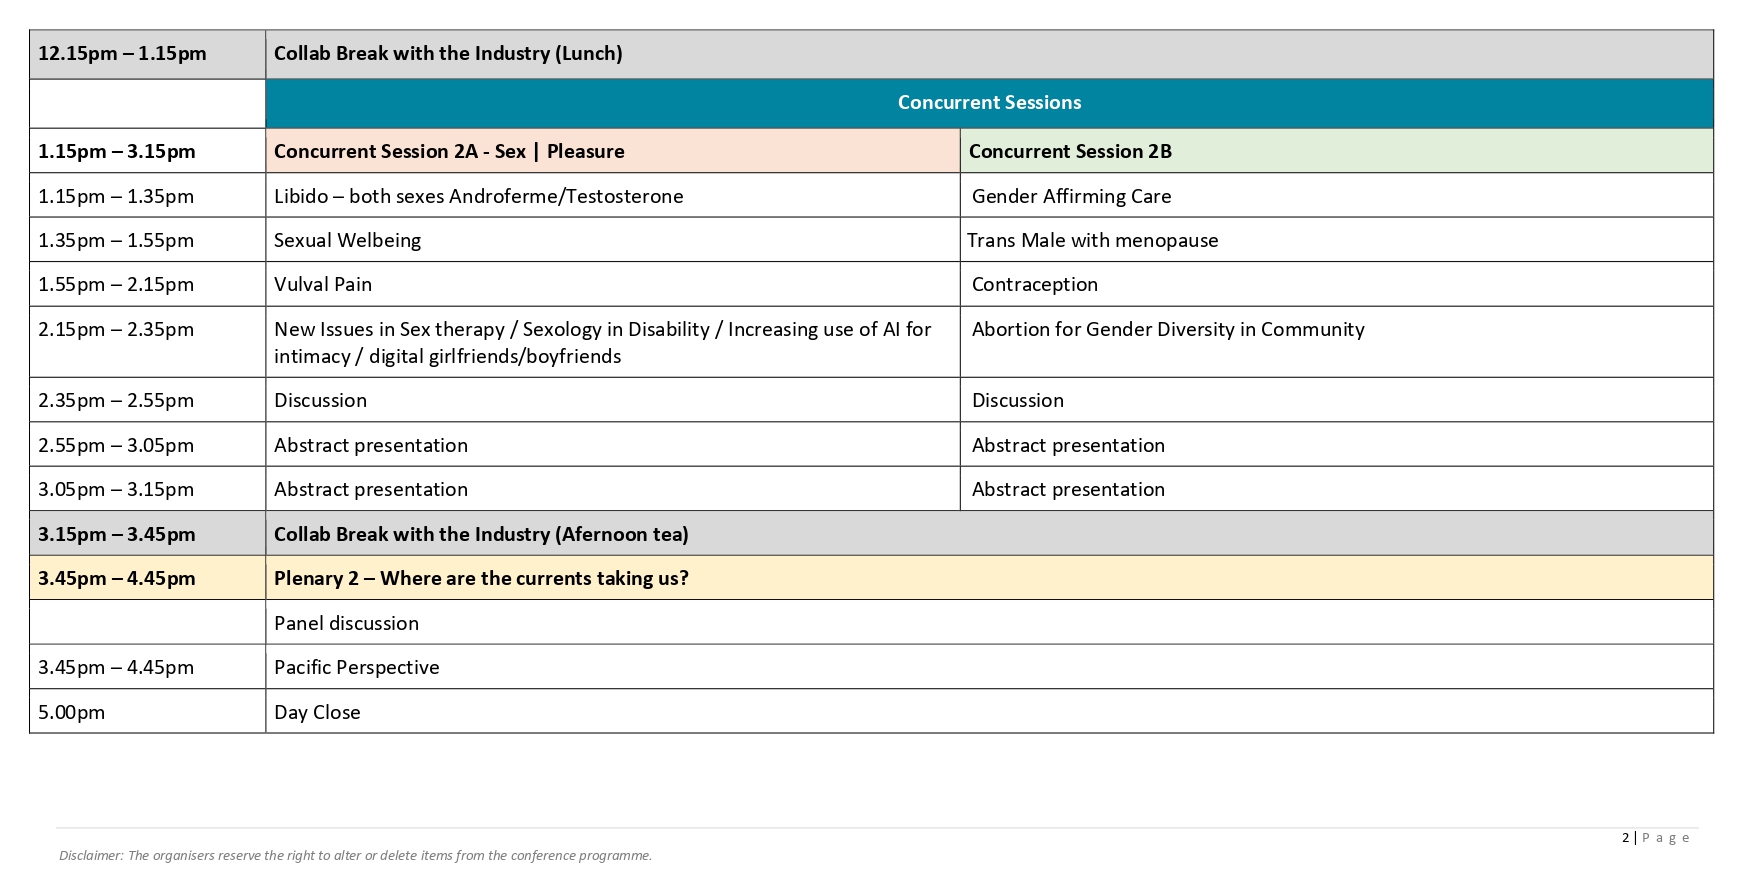Click the Discussion cell under Session 2A

click(320, 401)
